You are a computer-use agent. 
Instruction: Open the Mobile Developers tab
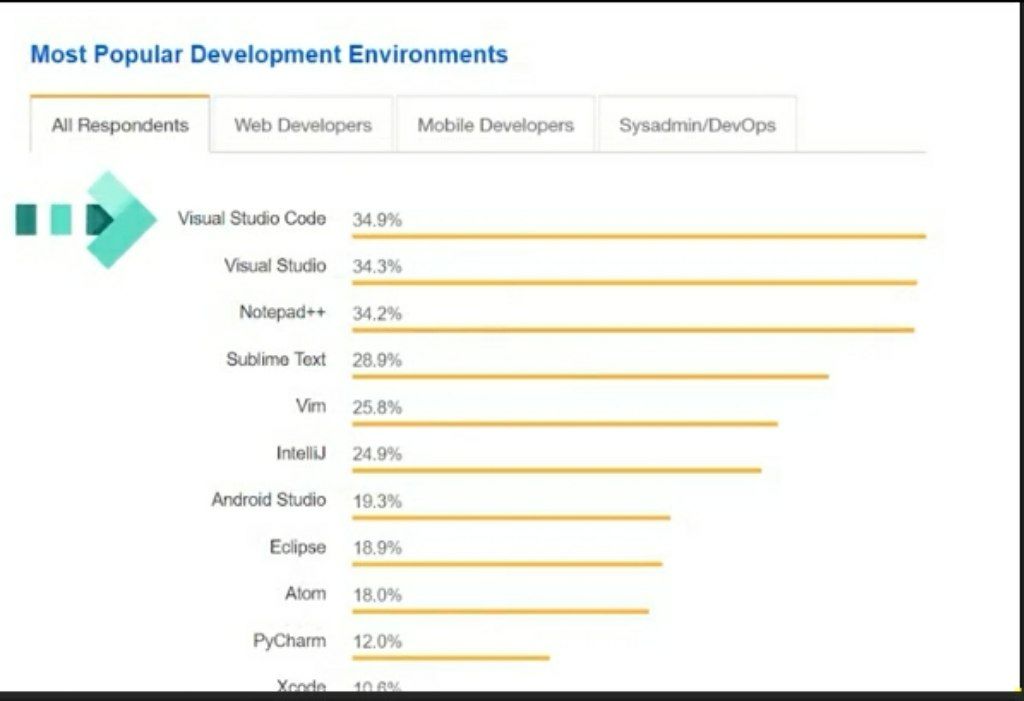pos(496,124)
